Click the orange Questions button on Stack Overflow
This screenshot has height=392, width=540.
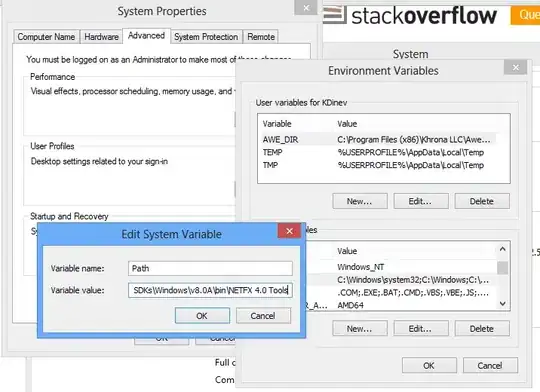pyautogui.click(x=525, y=15)
